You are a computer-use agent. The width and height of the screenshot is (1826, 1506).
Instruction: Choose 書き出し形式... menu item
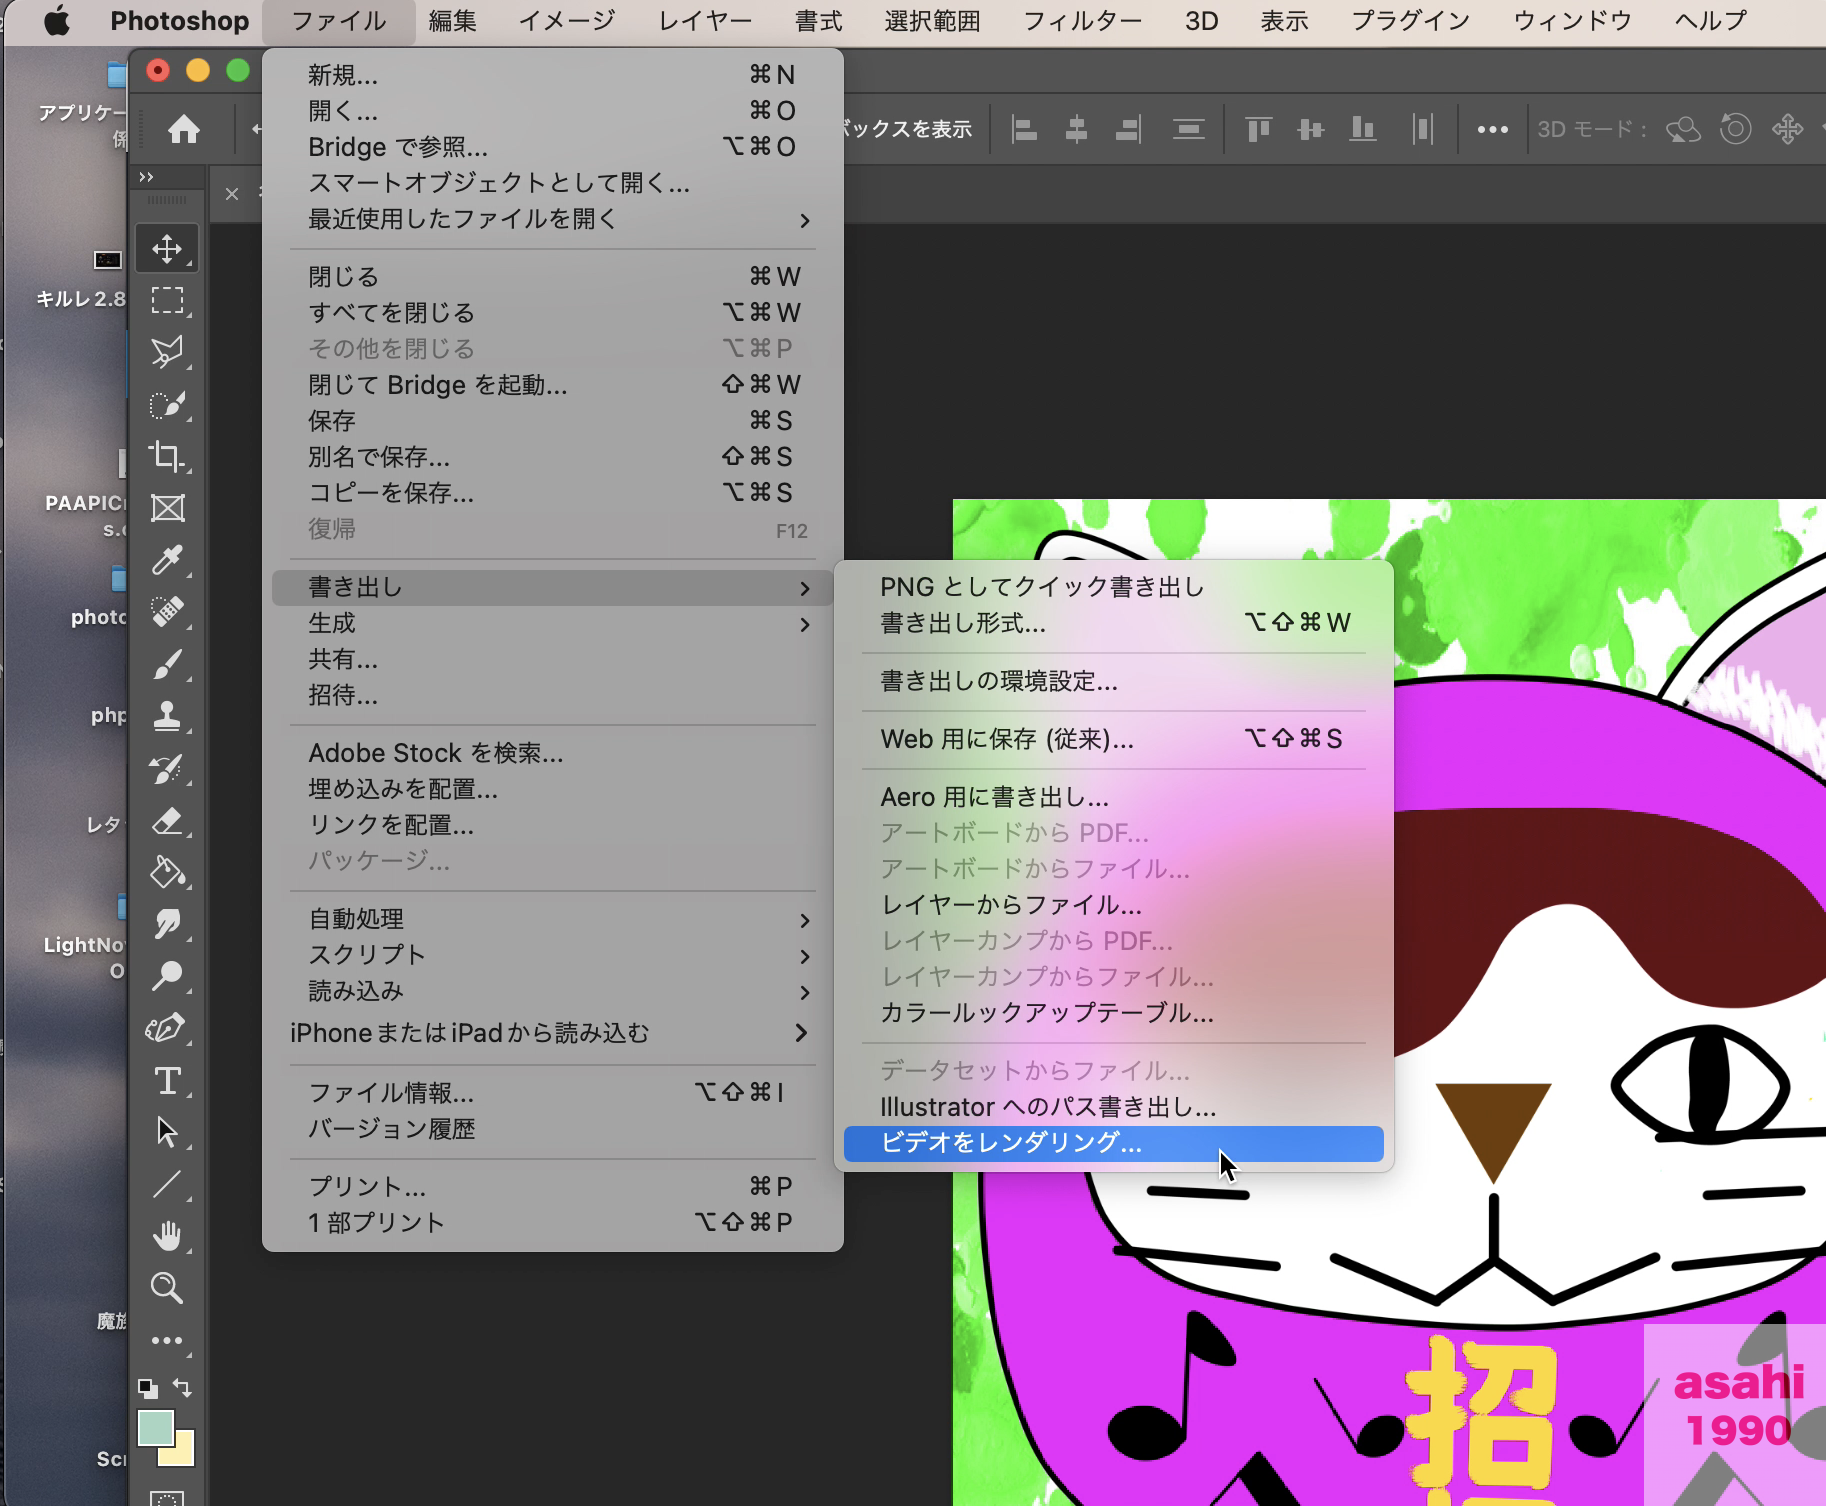1114,623
